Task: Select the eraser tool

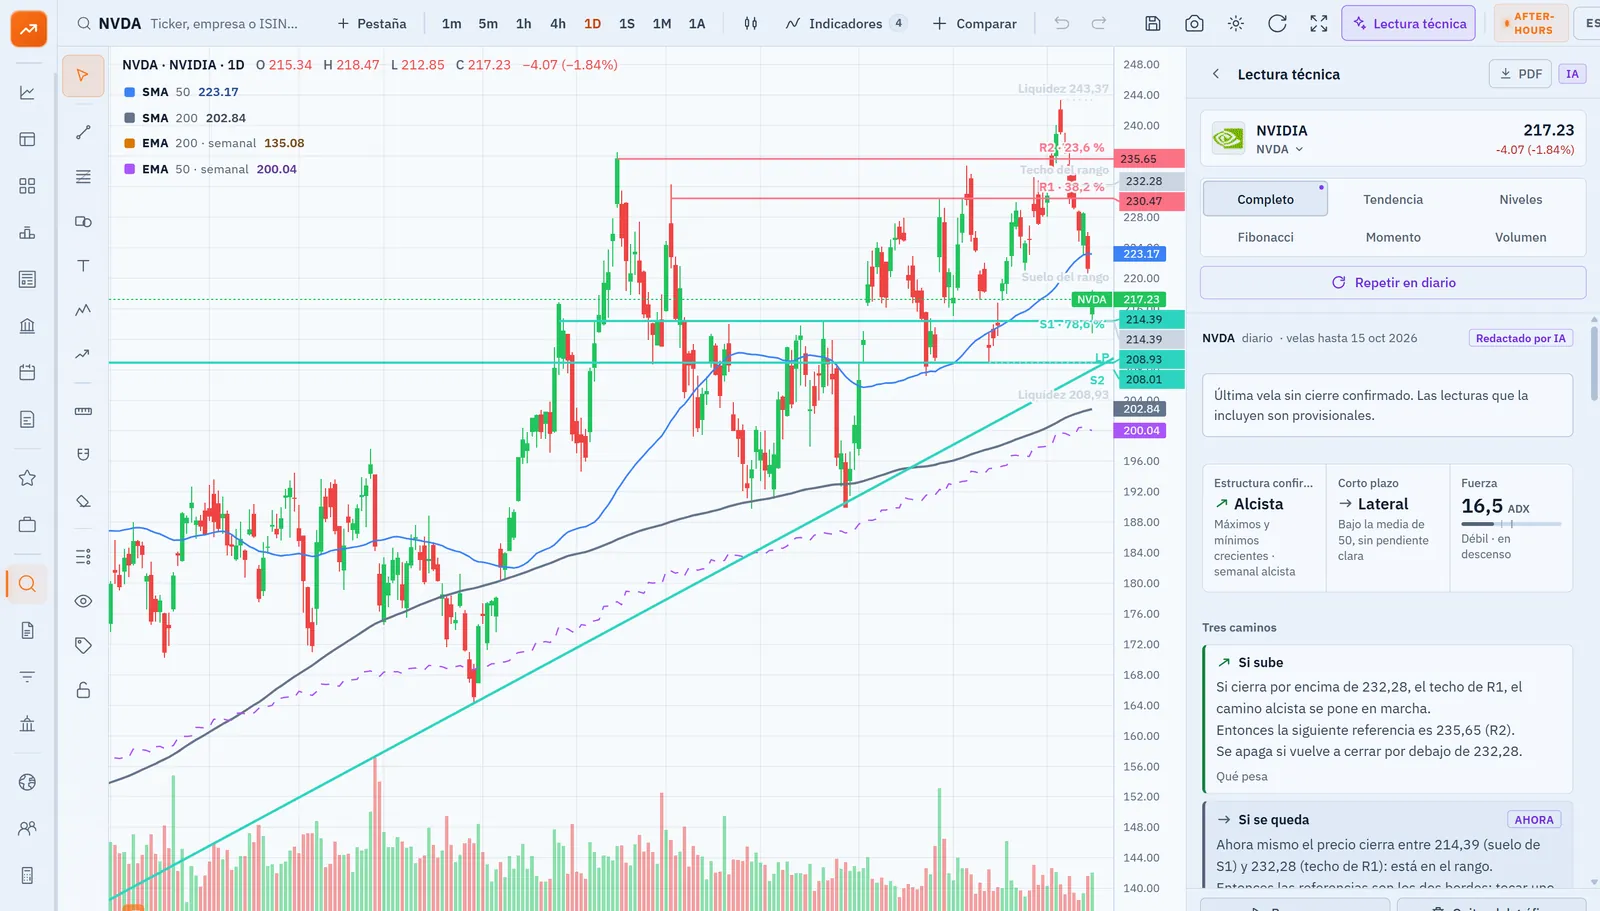Action: click(x=83, y=501)
